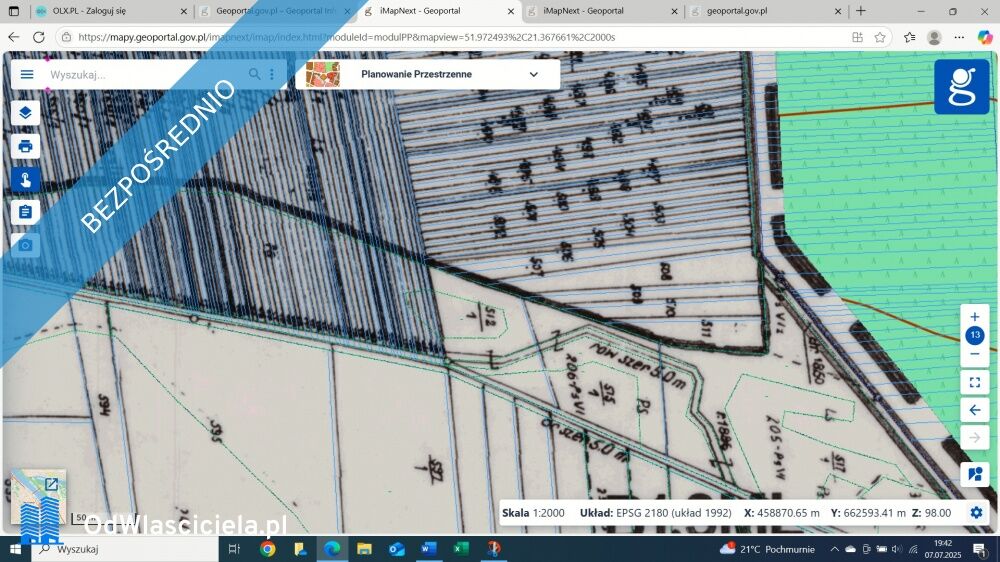Screen dimensions: 1000x562
Task: Zoom out with the minus button
Action: click(975, 354)
